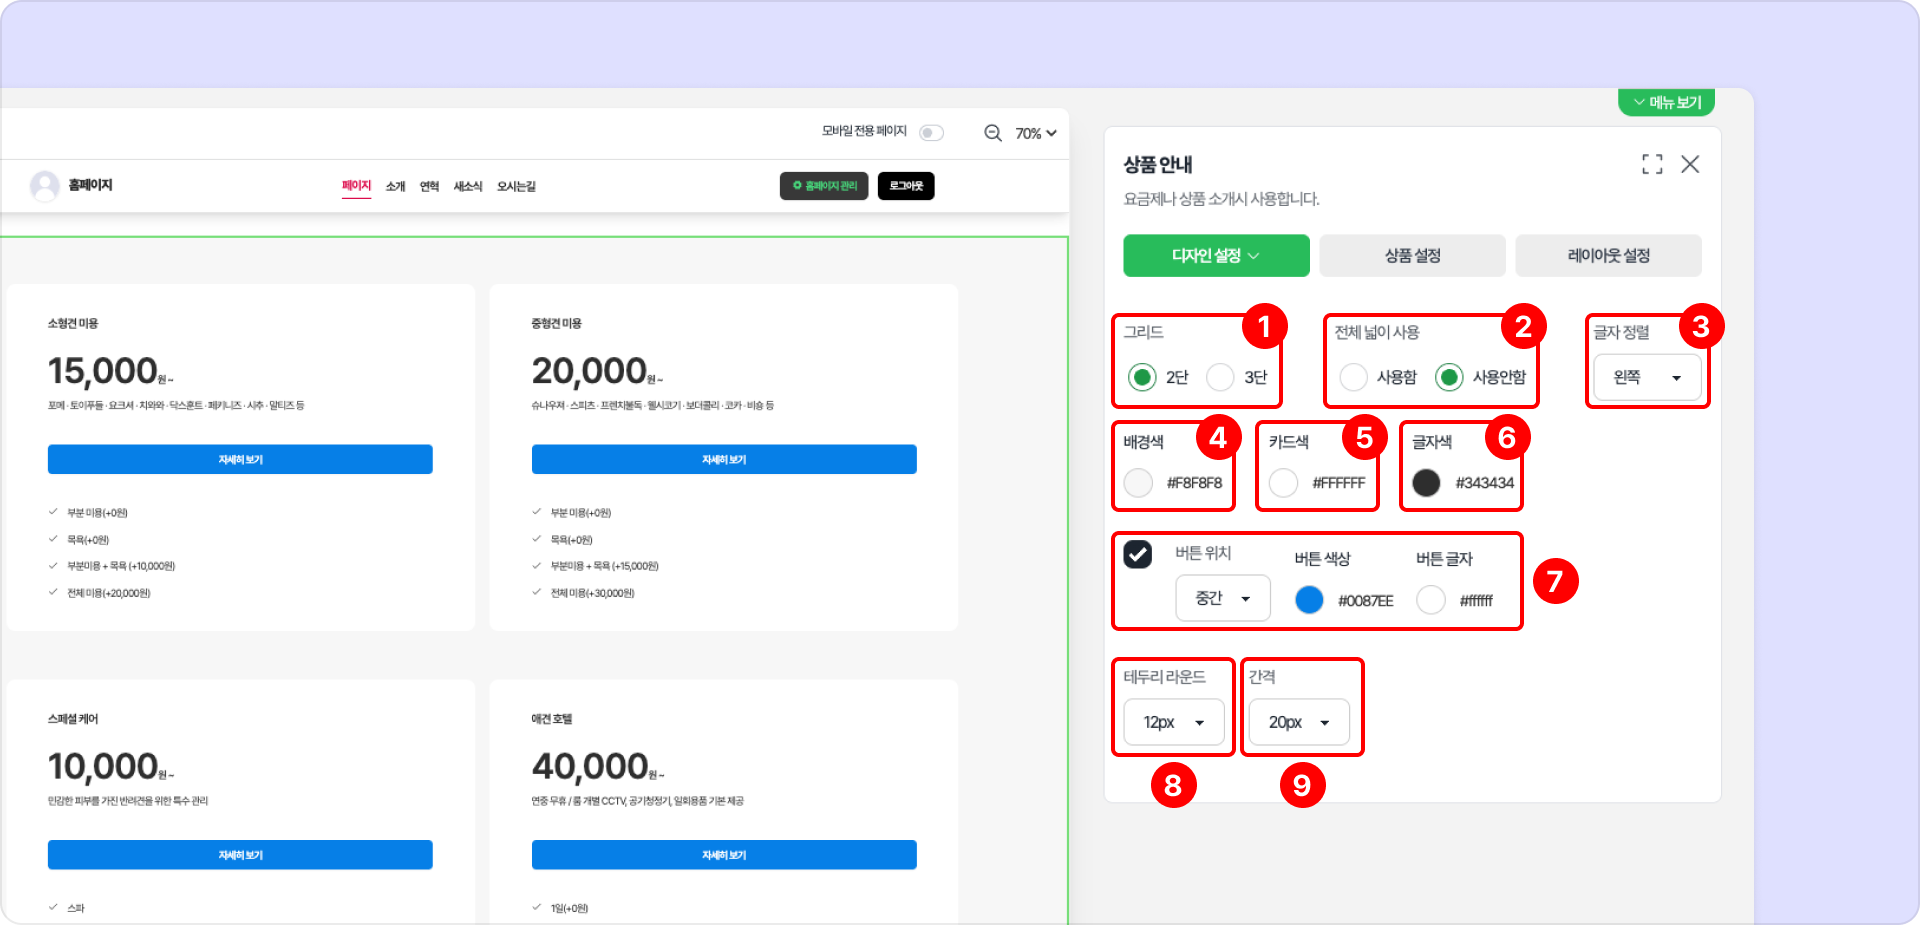Close the 상품 안내 settings panel
Viewport: 1920px width, 925px height.
pos(1690,164)
